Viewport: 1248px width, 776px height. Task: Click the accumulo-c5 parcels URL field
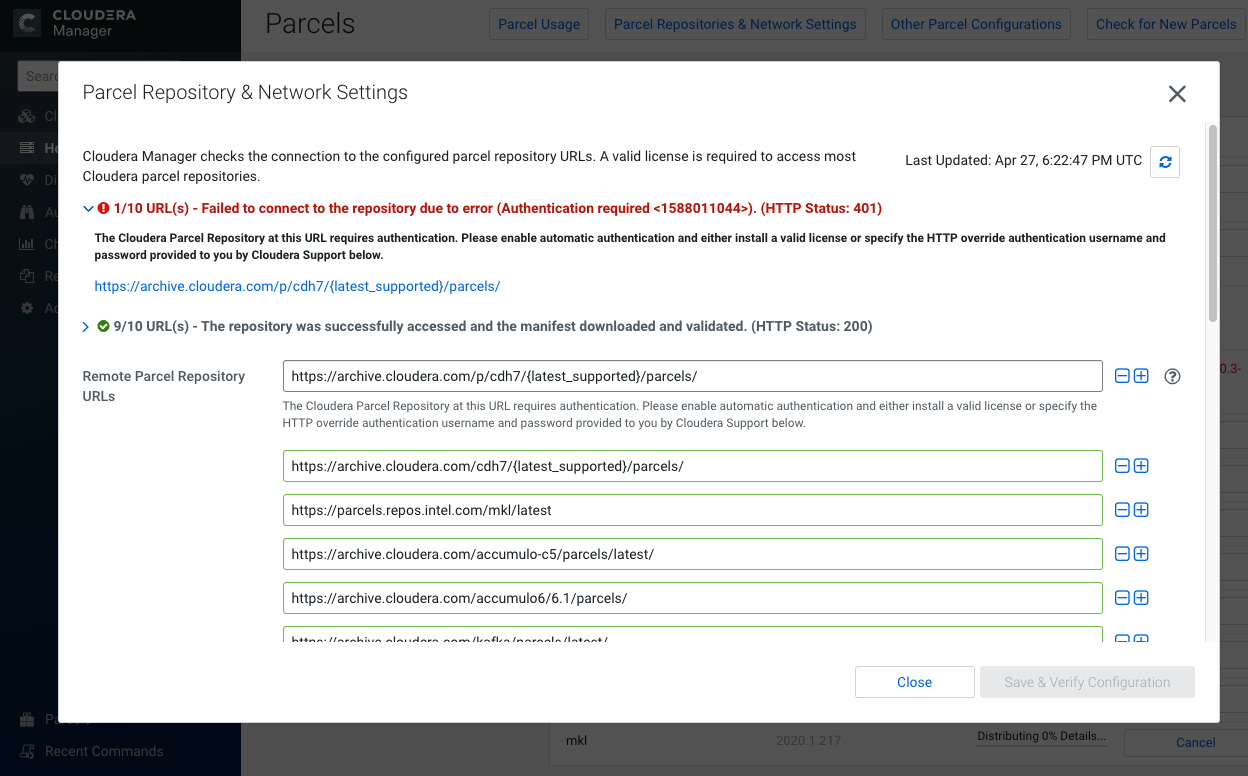tap(692, 554)
